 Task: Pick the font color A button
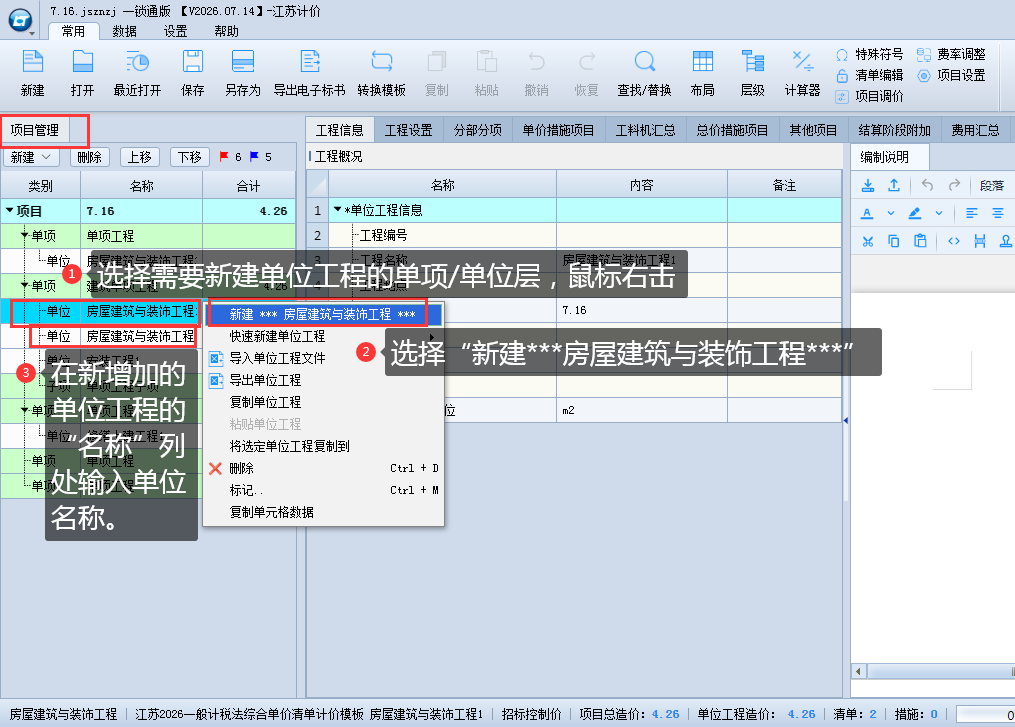pos(867,213)
